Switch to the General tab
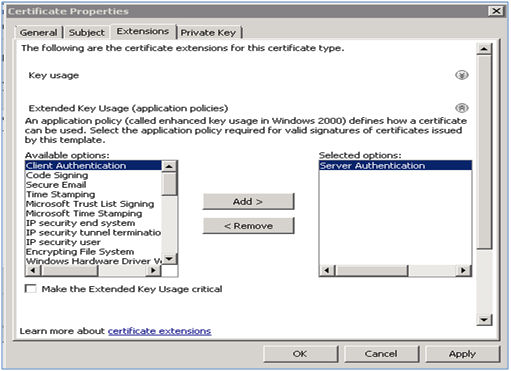 (38, 33)
